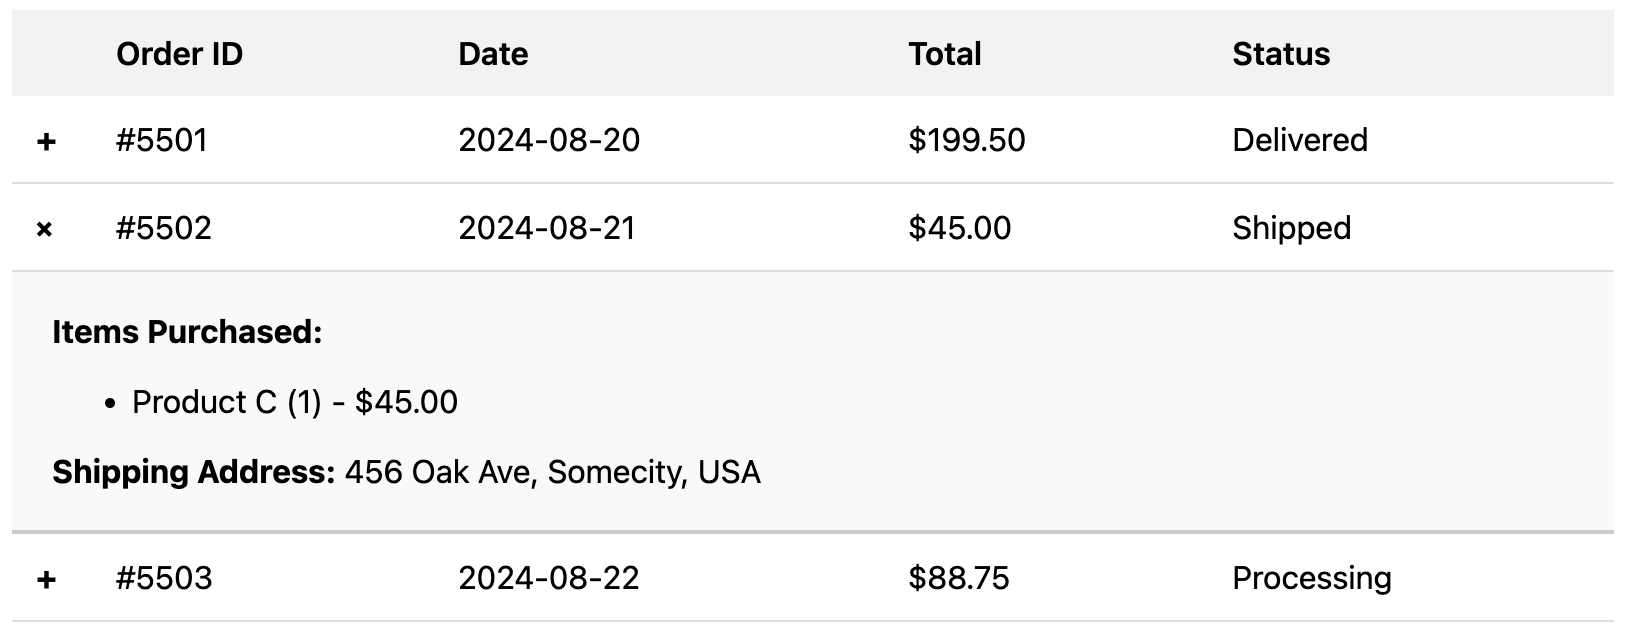Select order ID #5502
Image resolution: width=1626 pixels, height=638 pixels.
point(164,228)
